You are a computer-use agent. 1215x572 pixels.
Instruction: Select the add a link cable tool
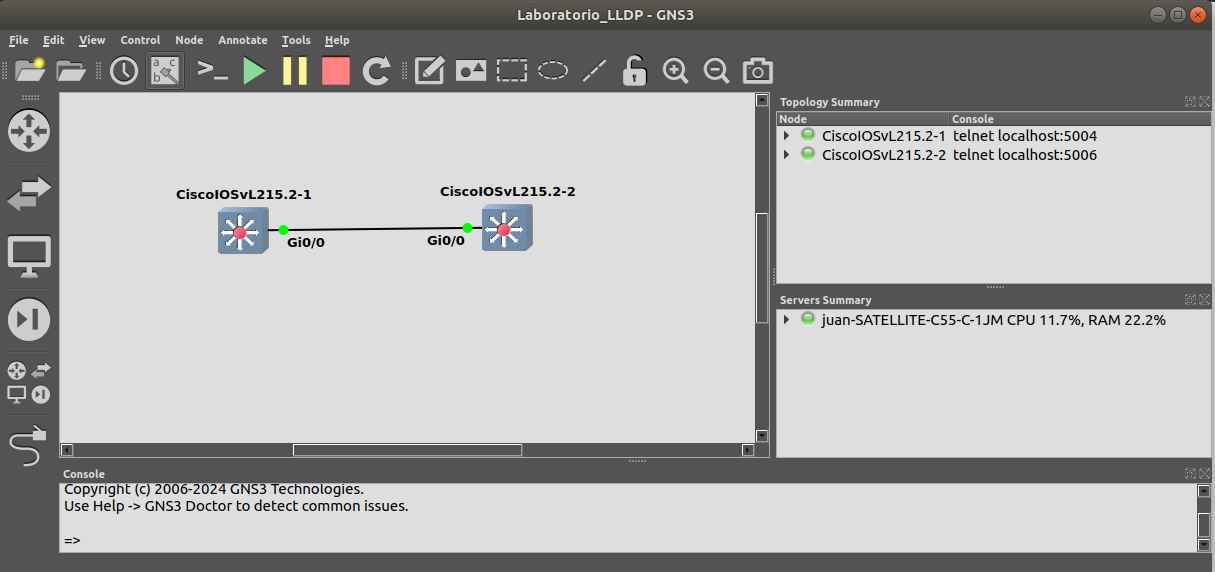[29, 446]
